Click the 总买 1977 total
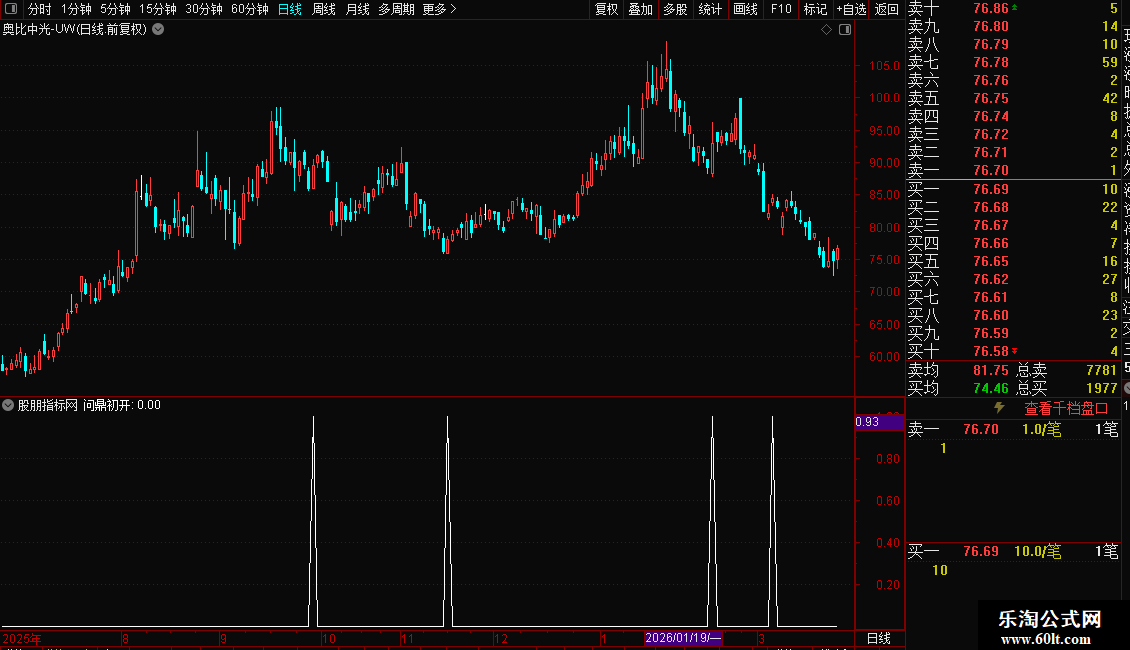This screenshot has height=650, width=1130. pos(1067,388)
